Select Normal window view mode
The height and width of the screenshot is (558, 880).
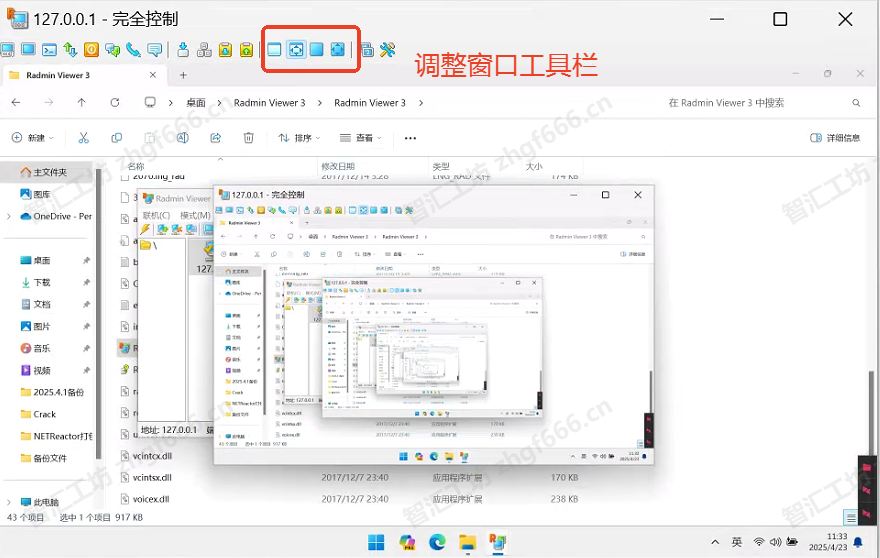274,49
